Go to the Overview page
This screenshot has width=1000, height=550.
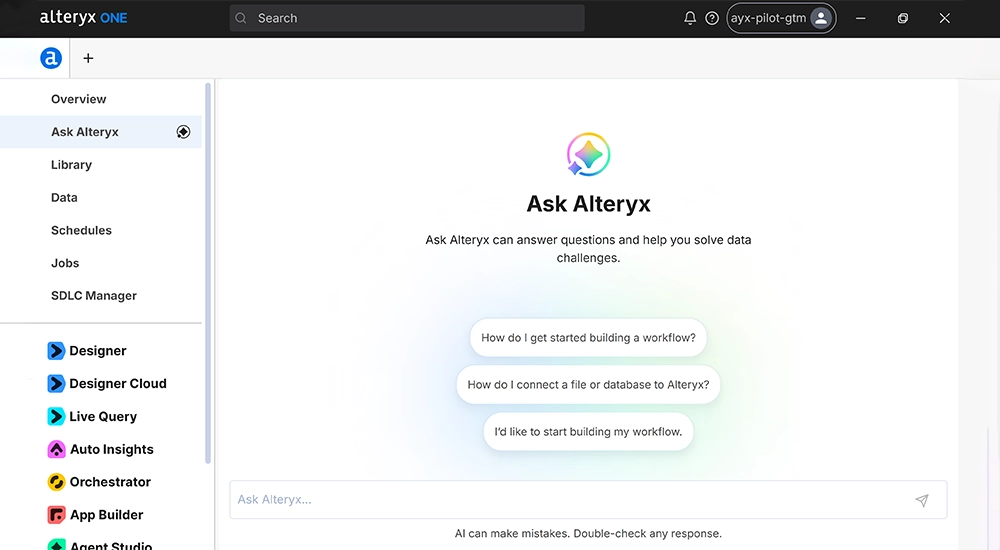(x=78, y=99)
